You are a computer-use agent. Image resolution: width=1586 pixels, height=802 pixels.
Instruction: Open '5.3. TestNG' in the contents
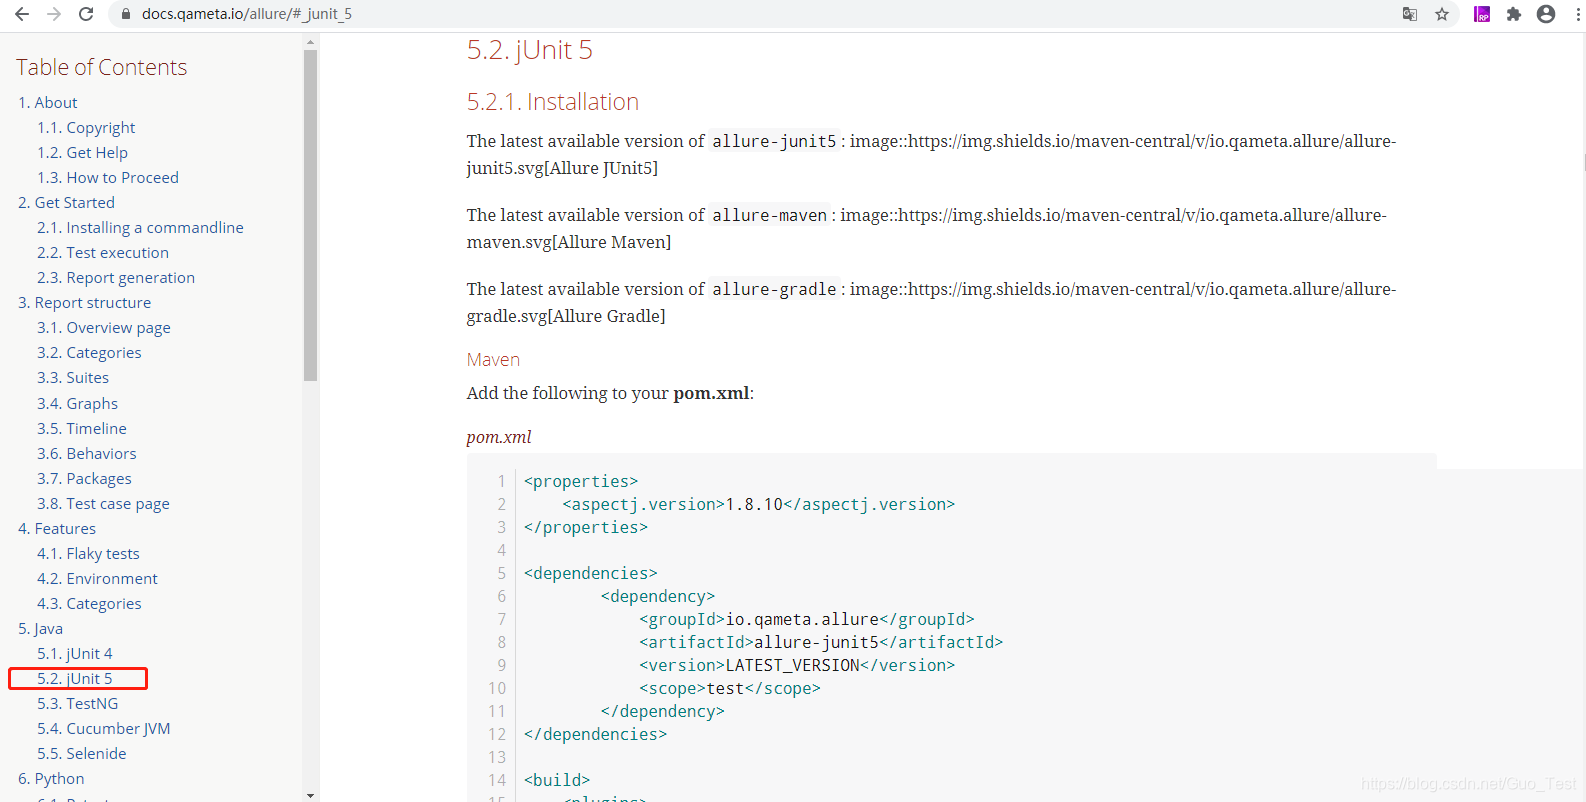(x=77, y=703)
